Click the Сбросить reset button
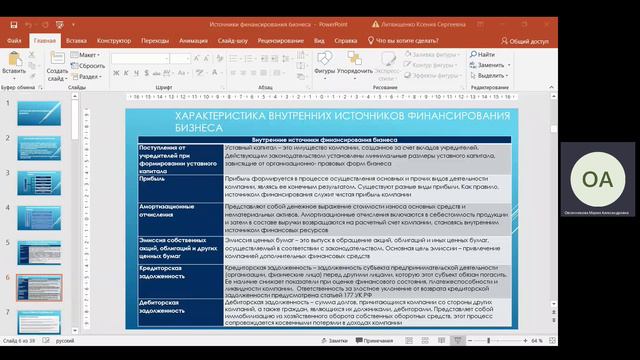 point(87,65)
